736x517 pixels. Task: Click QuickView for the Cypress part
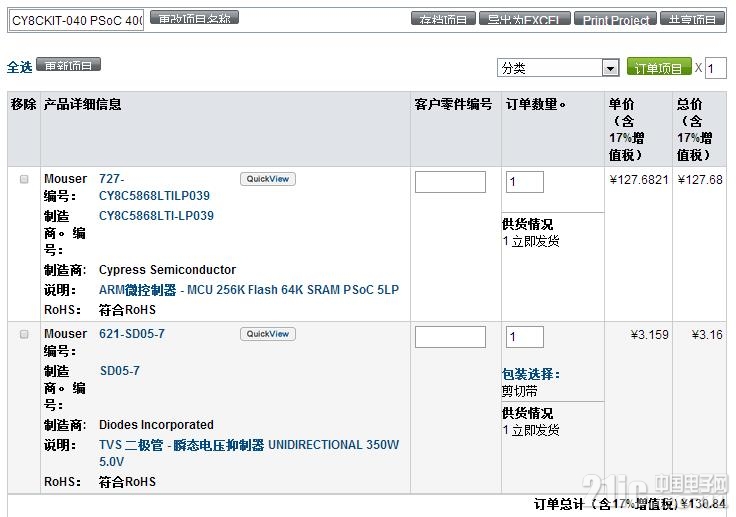pyautogui.click(x=268, y=179)
